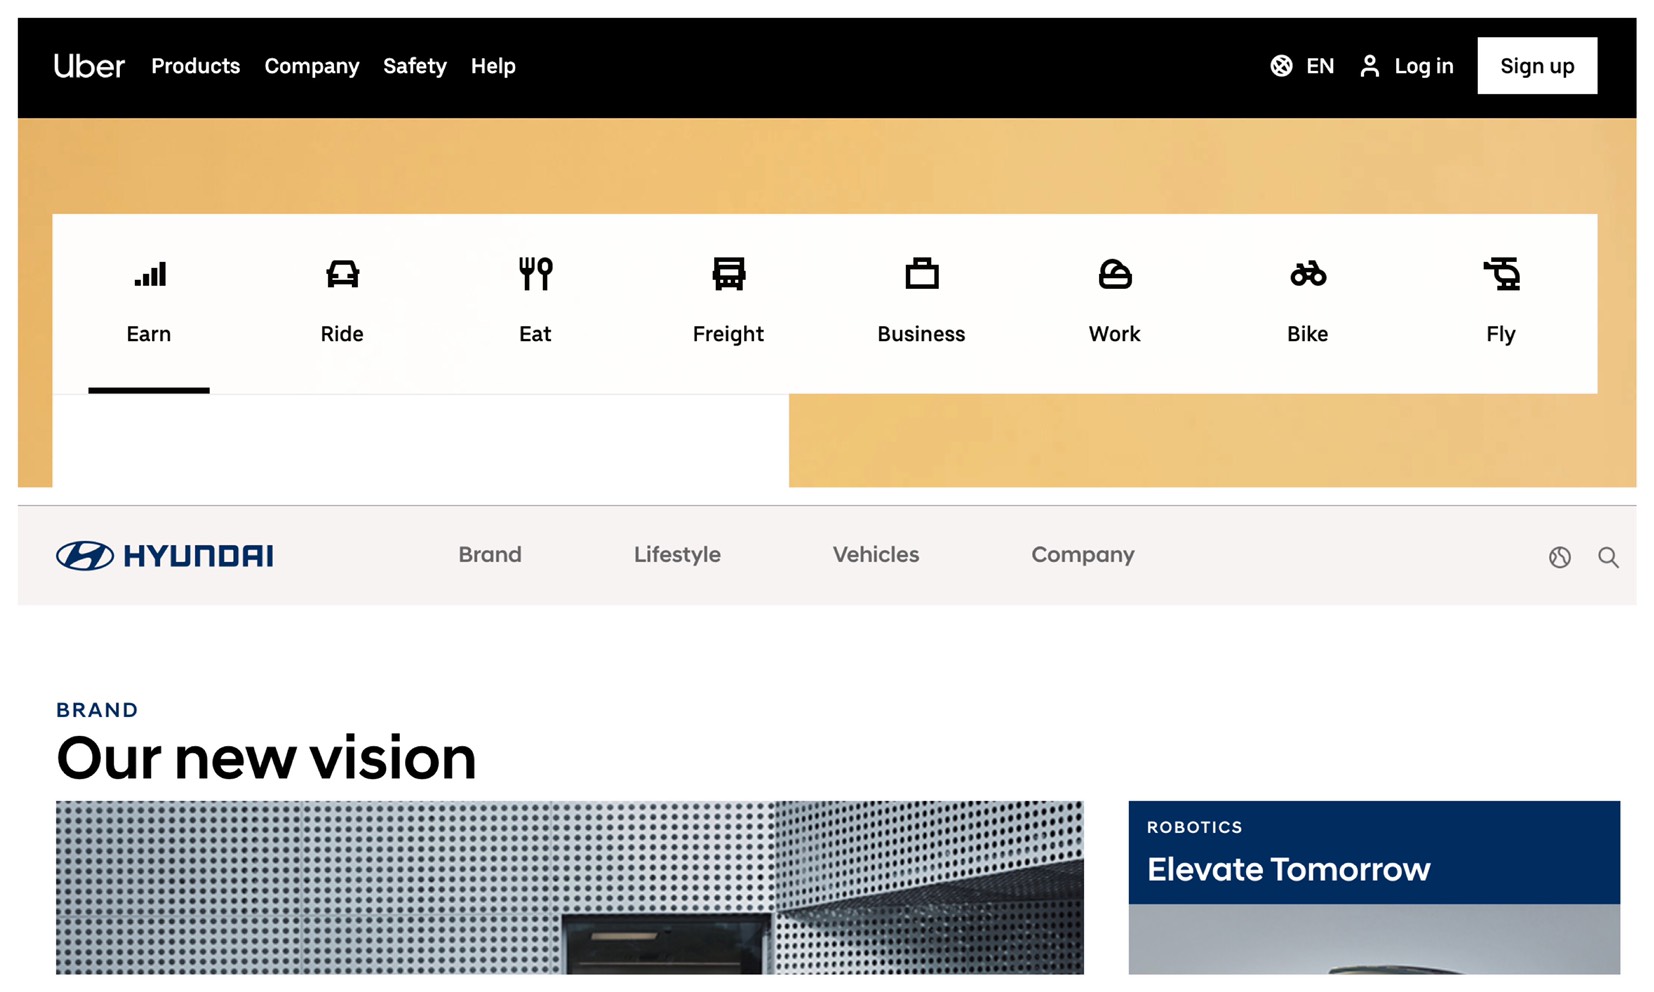This screenshot has height=992, width=1654.
Task: Click the Ride car icon
Action: (342, 273)
